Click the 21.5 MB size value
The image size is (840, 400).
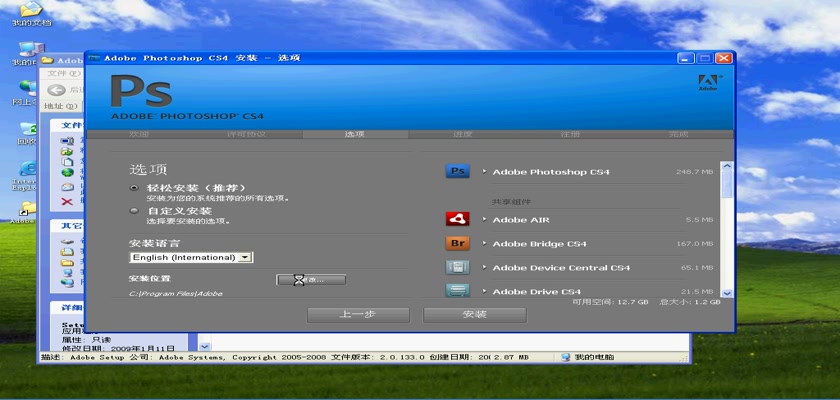[x=697, y=291]
